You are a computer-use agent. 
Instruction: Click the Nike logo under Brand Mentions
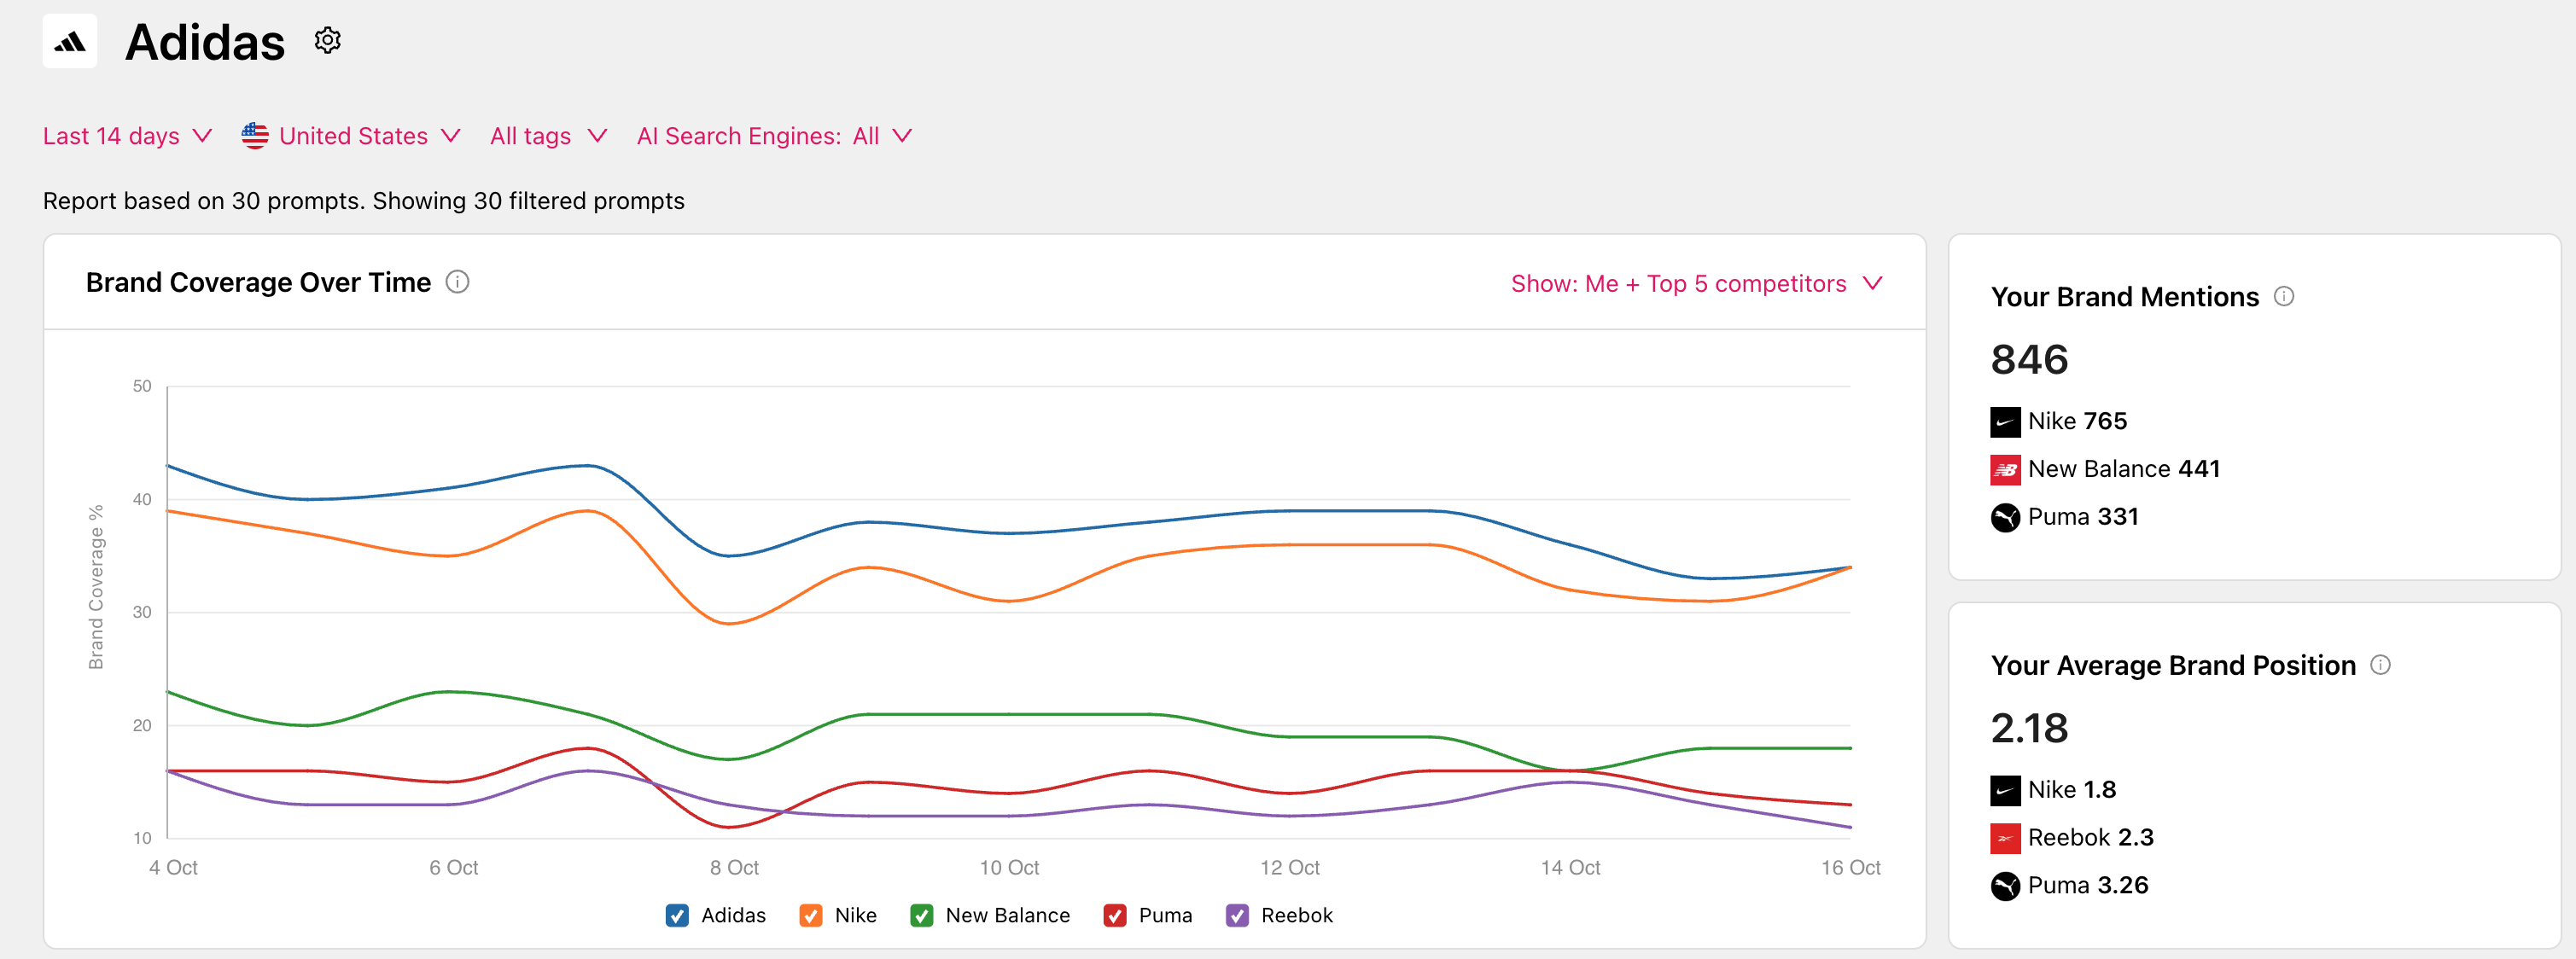point(2004,422)
